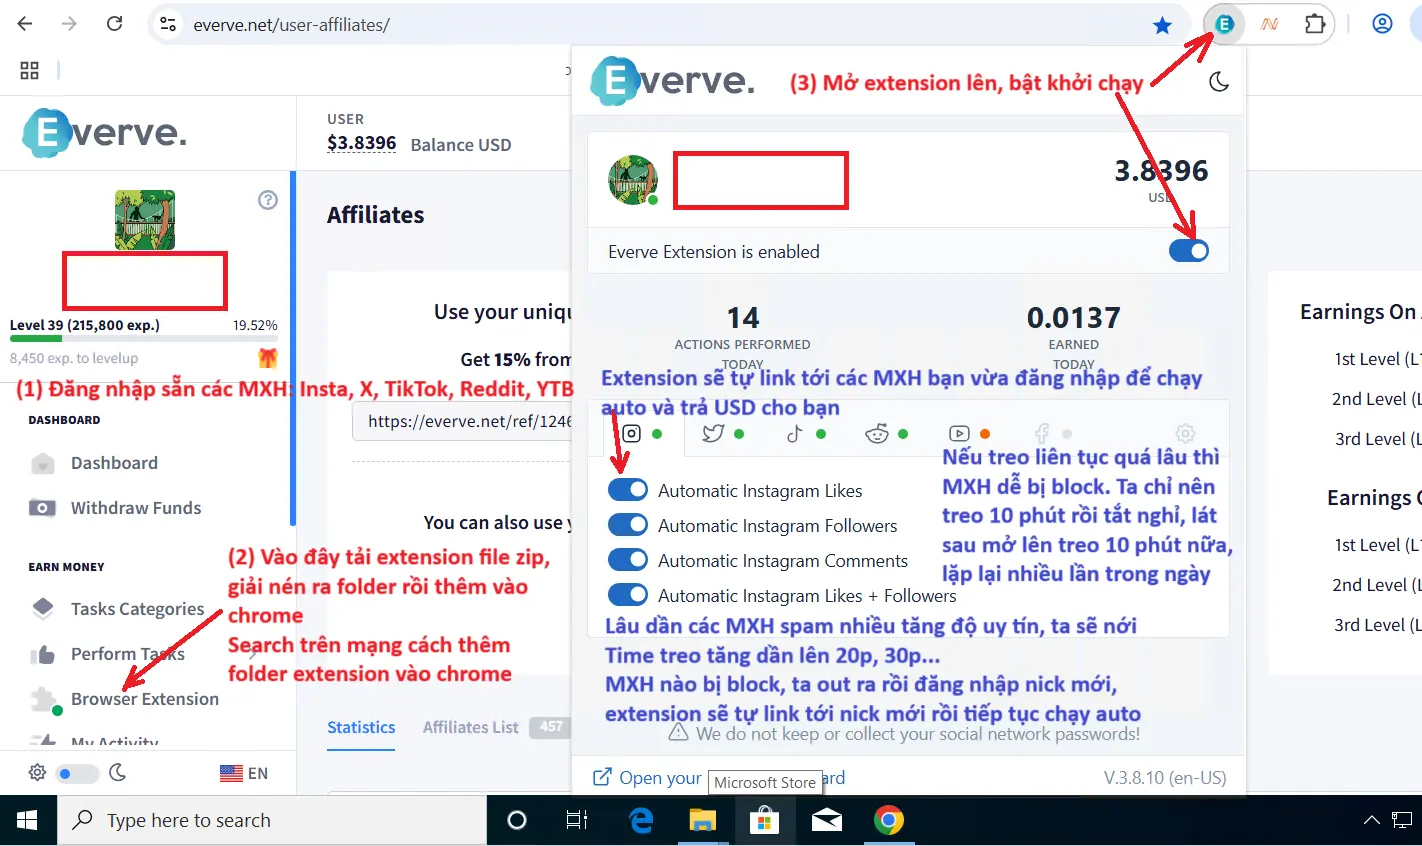
Task: Switch to the Twitter tab in extension
Action: pyautogui.click(x=713, y=433)
